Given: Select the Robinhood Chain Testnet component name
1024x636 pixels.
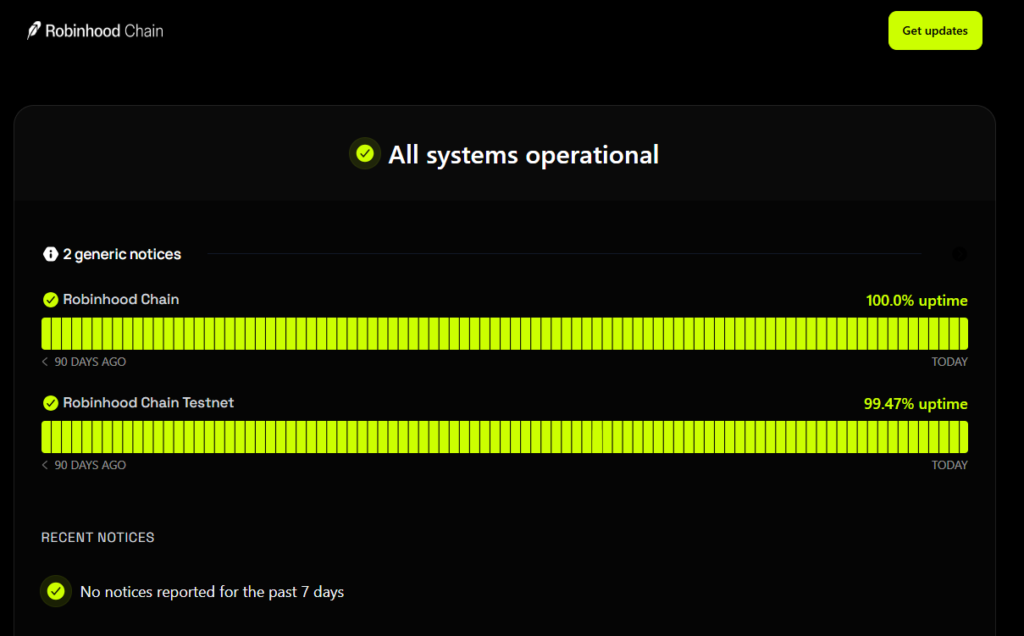Looking at the screenshot, I should pos(148,402).
